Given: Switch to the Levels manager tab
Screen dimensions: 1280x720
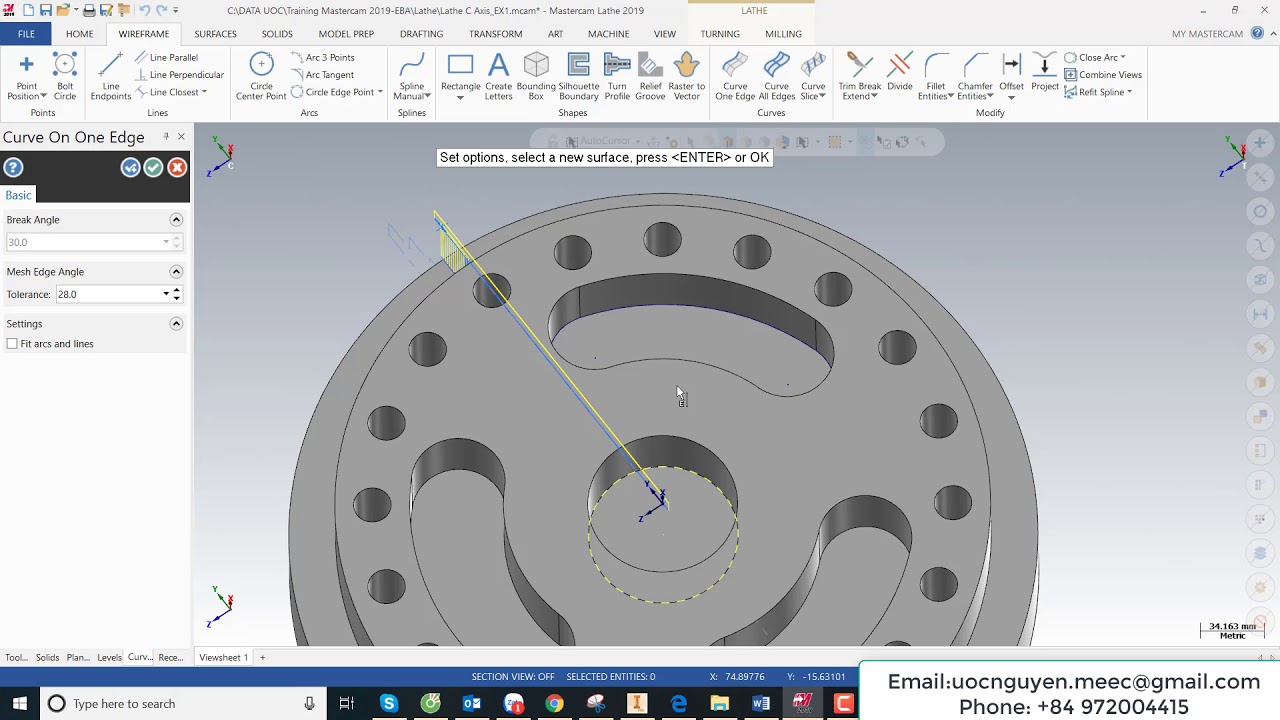Looking at the screenshot, I should [109, 658].
